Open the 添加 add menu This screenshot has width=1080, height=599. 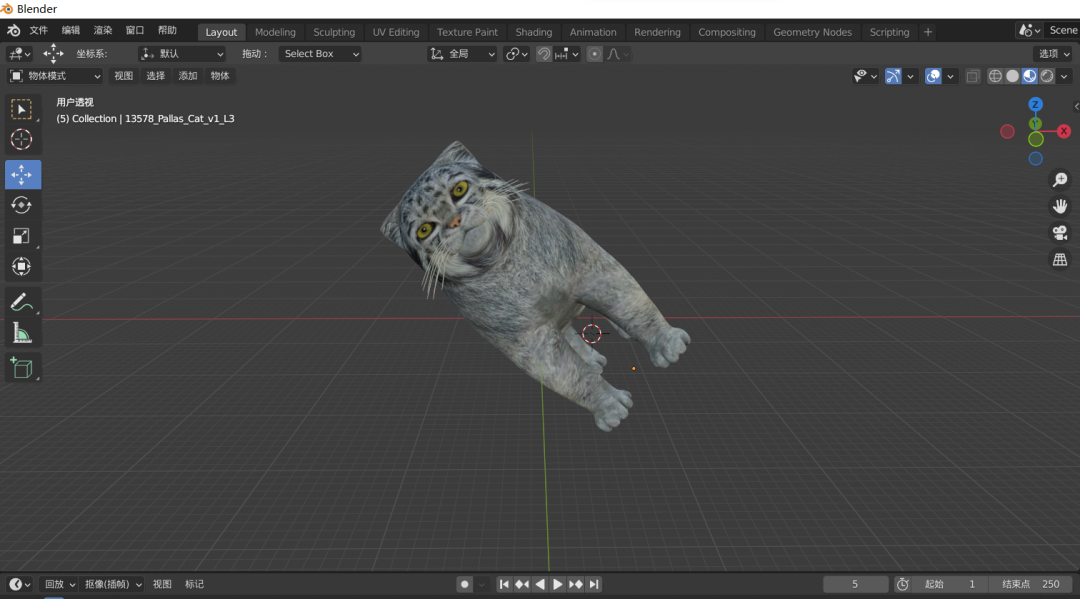click(x=187, y=76)
